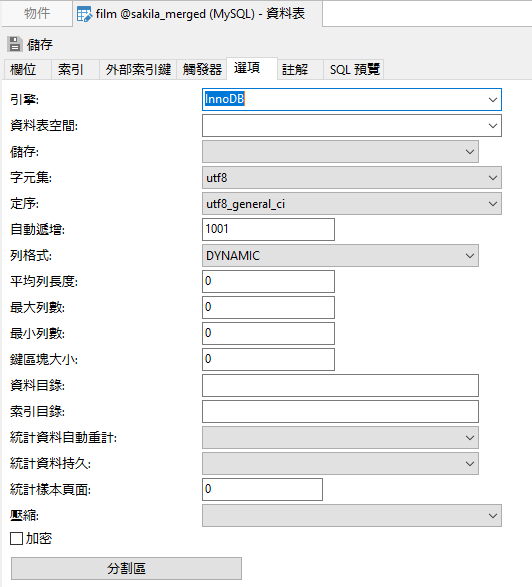The height and width of the screenshot is (587, 532).
Task: Switch to the 物件 tab
Action: click(37, 13)
